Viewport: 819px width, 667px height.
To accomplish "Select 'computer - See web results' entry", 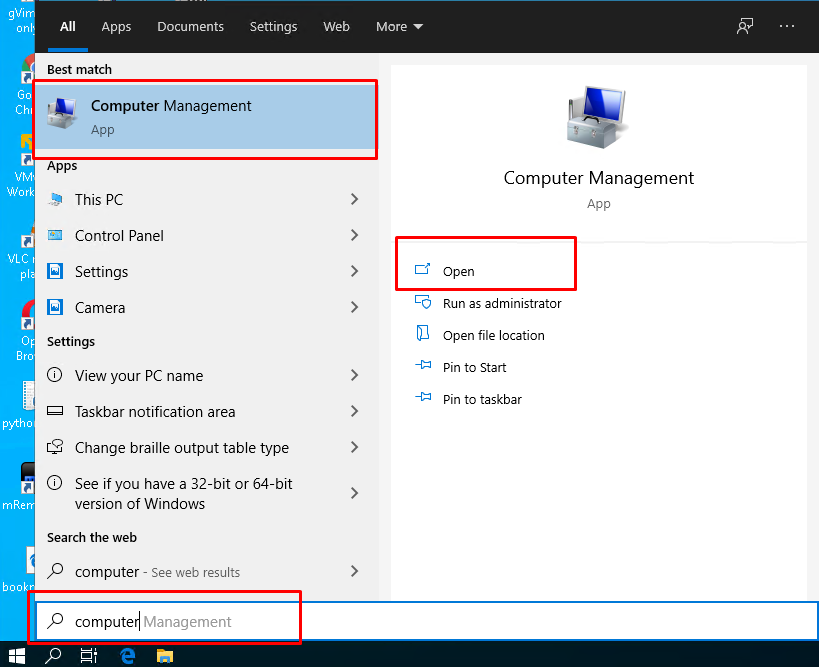I will pos(157,572).
